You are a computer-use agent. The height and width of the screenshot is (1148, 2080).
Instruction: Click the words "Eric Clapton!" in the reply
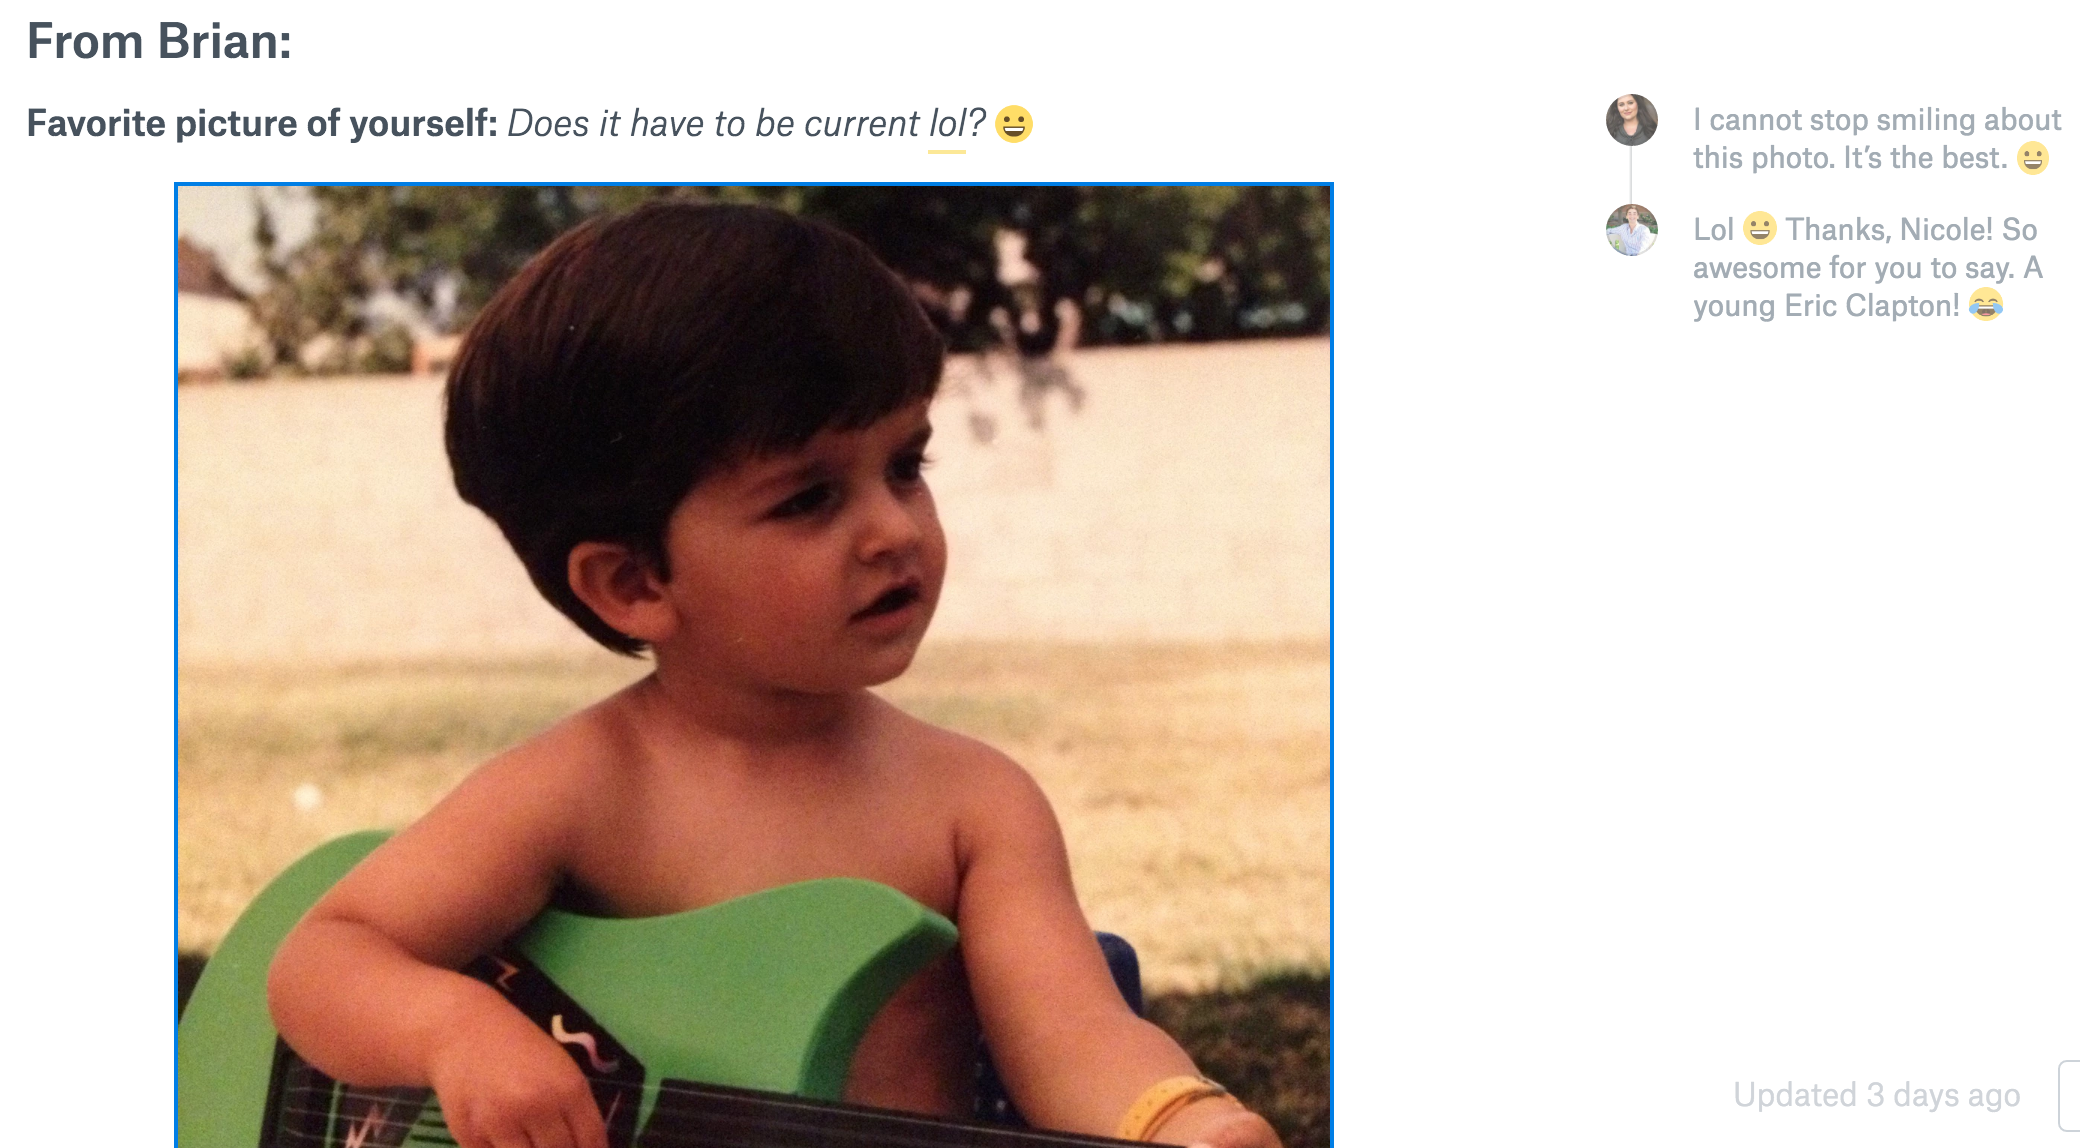[1872, 306]
